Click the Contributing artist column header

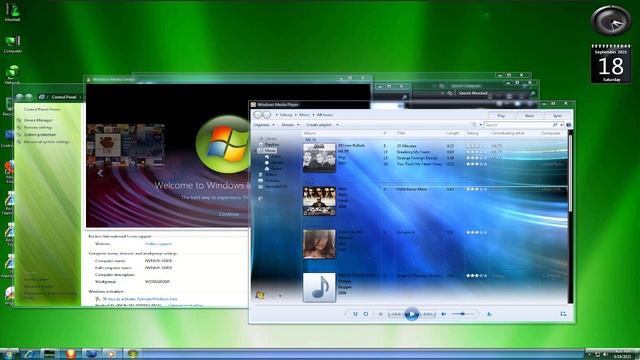point(508,133)
